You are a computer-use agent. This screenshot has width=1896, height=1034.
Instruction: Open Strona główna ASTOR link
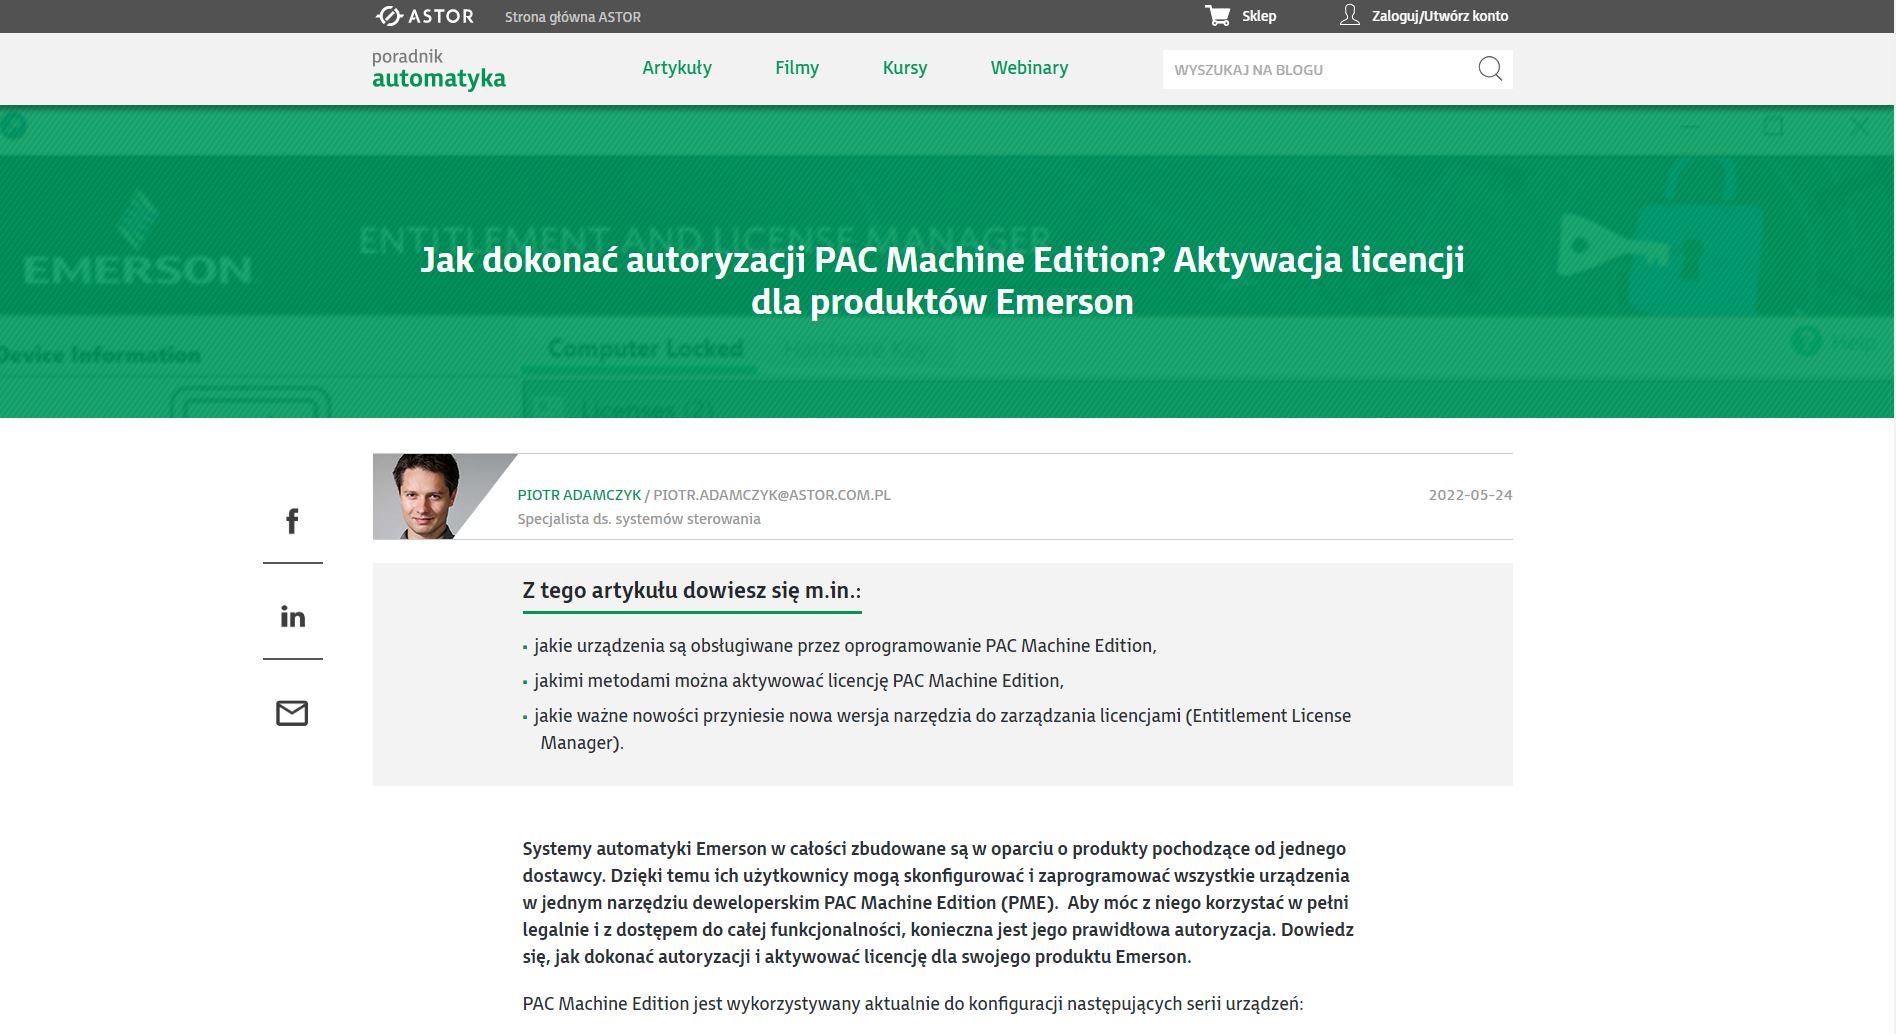click(x=573, y=17)
